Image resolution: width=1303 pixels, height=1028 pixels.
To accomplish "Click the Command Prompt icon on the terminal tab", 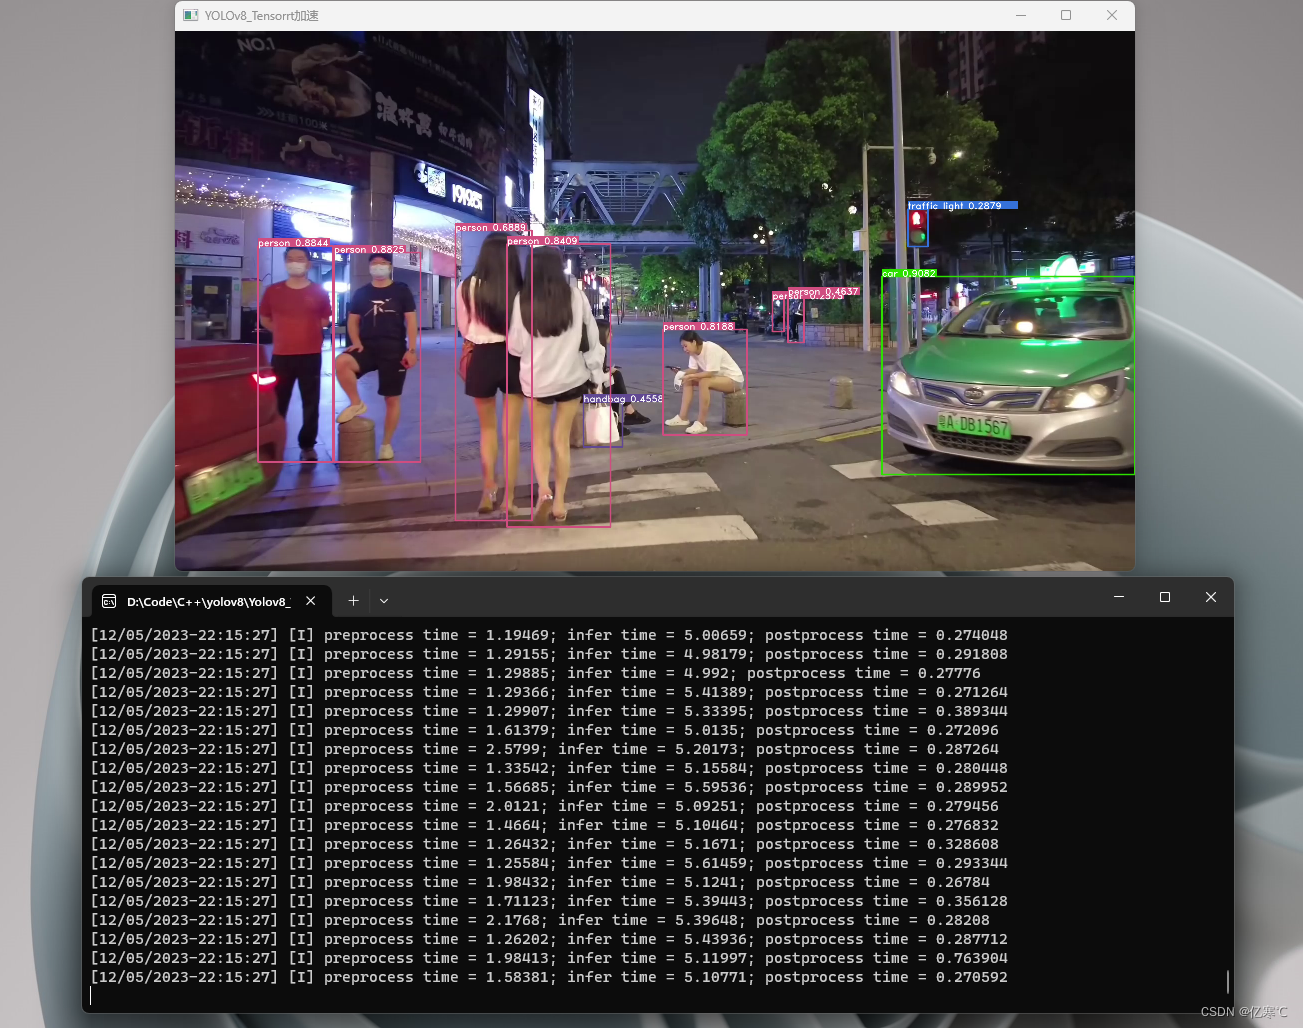I will [109, 600].
